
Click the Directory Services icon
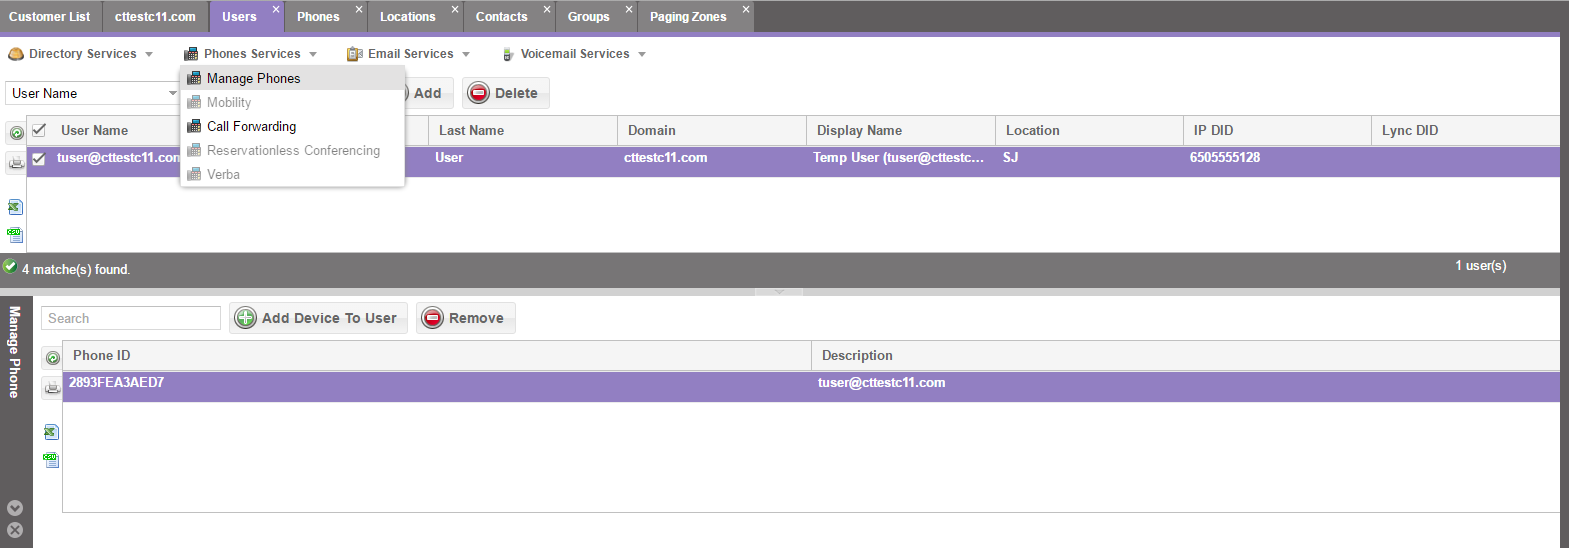point(16,54)
